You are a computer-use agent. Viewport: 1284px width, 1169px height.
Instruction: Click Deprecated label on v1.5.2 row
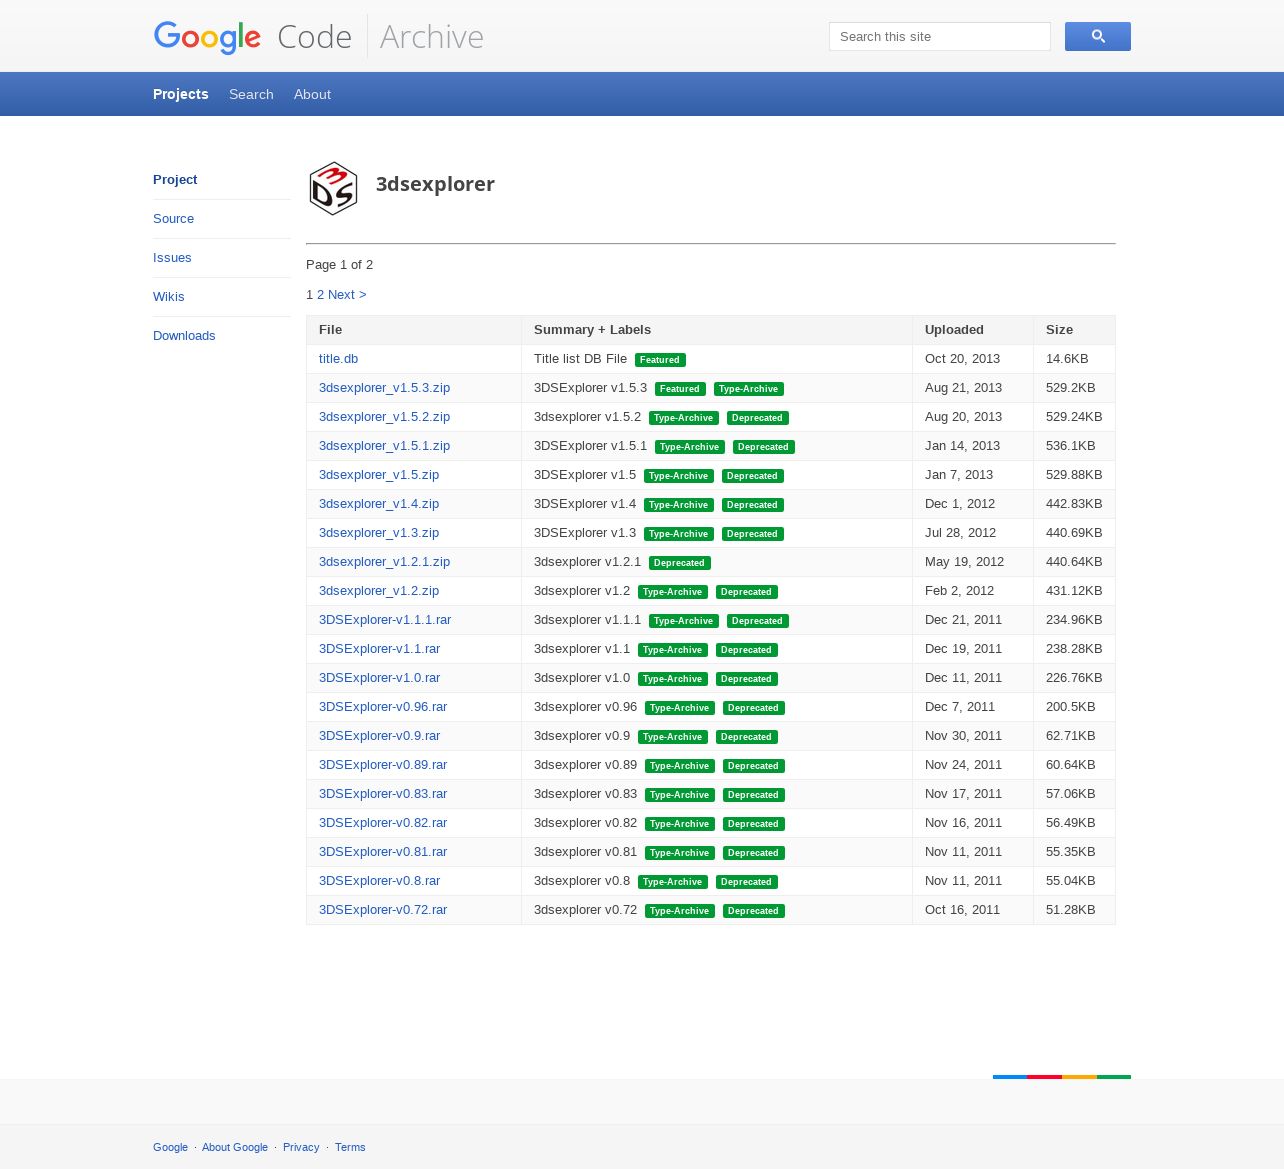pos(757,418)
